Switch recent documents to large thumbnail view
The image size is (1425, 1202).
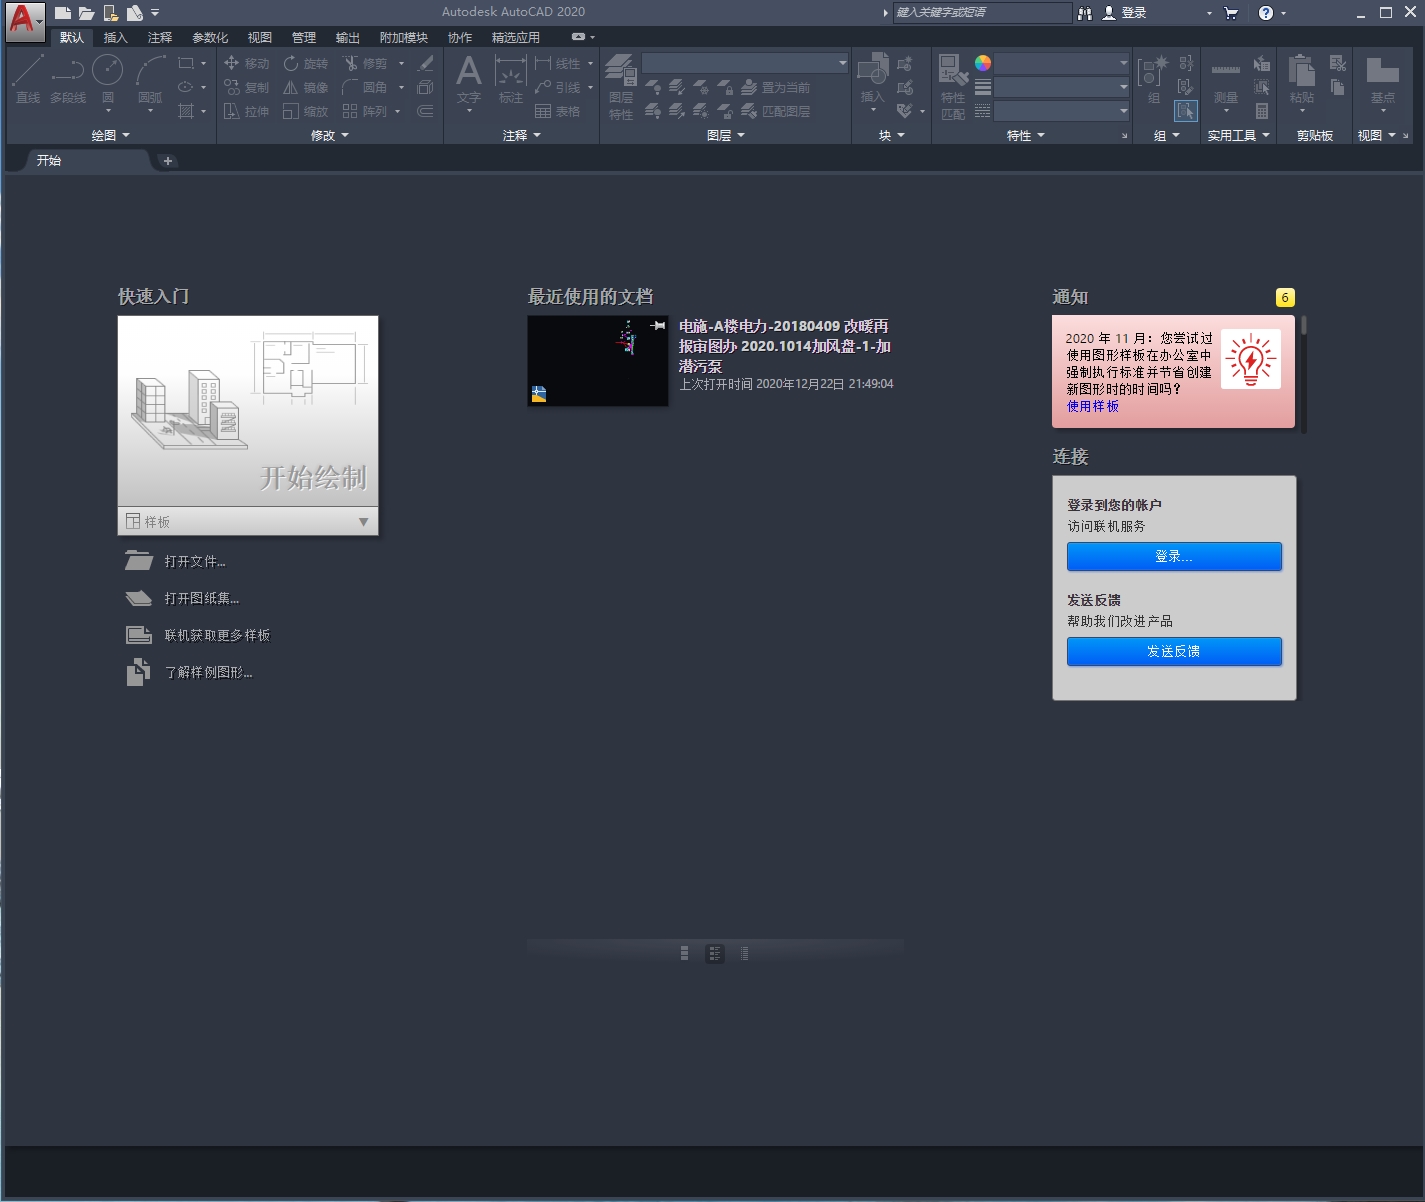[x=684, y=953]
